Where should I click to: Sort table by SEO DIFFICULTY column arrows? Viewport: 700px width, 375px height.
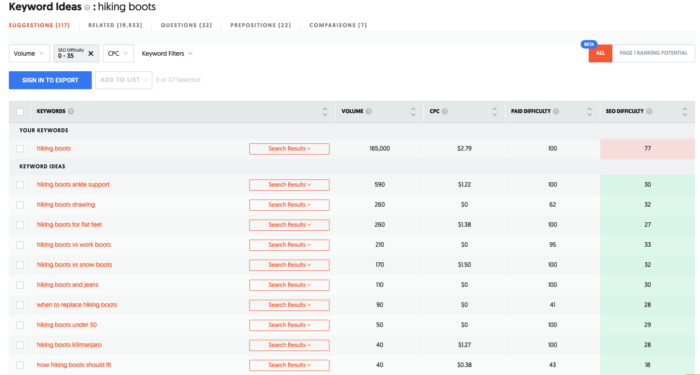(x=685, y=112)
